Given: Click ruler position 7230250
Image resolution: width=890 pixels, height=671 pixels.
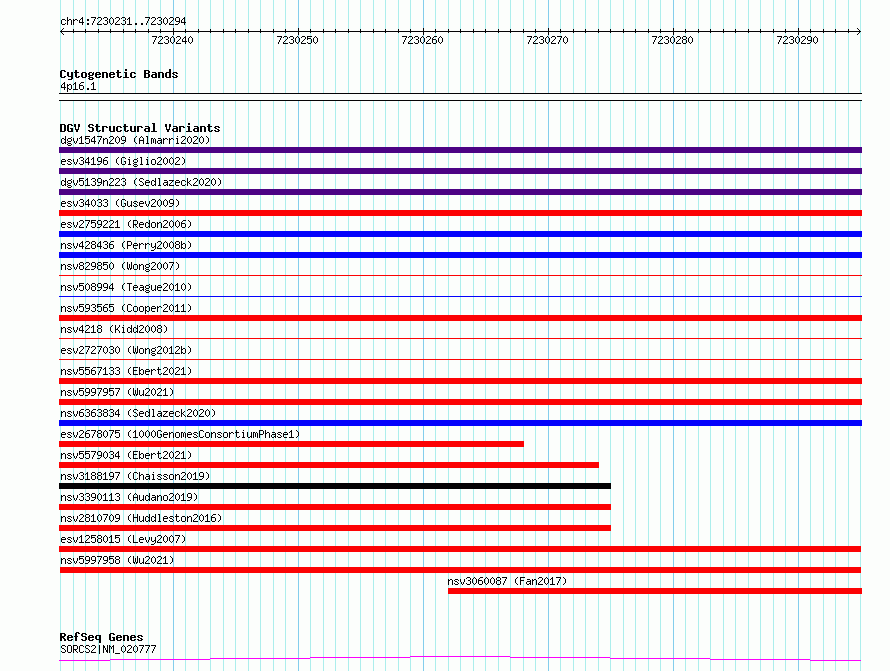Looking at the screenshot, I should (x=297, y=40).
